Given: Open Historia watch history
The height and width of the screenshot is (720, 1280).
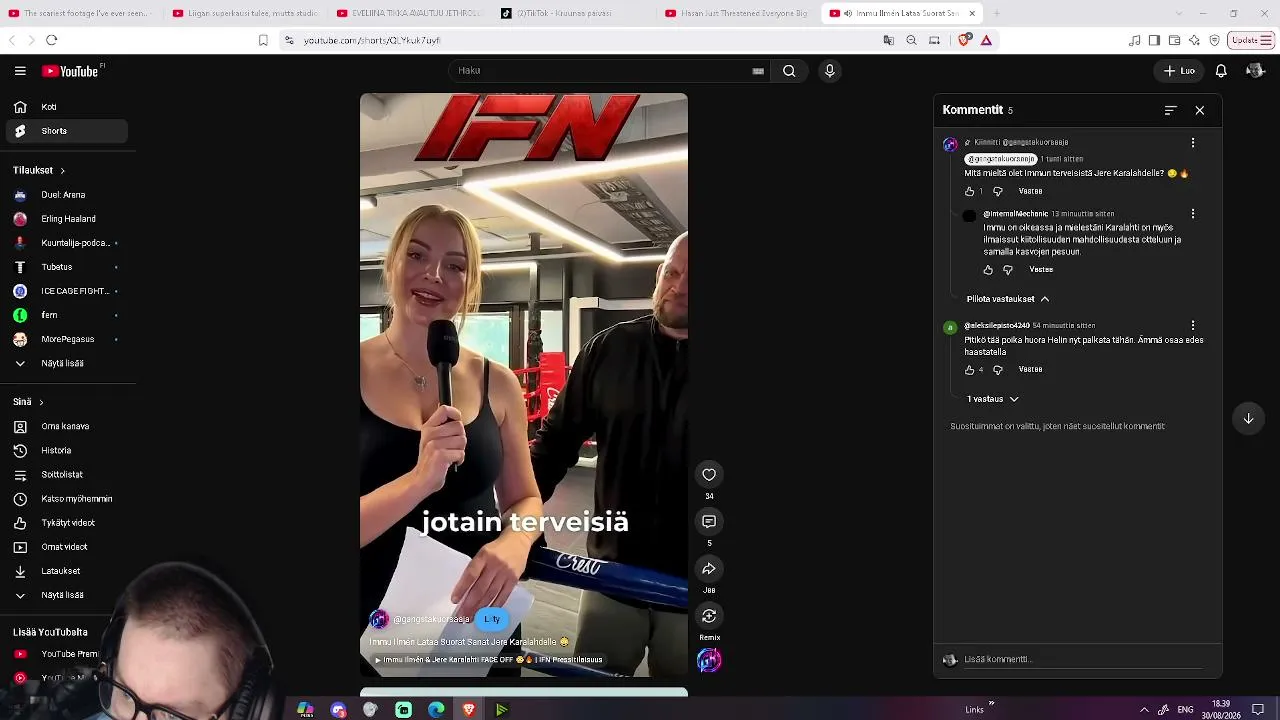Looking at the screenshot, I should [x=67, y=451].
